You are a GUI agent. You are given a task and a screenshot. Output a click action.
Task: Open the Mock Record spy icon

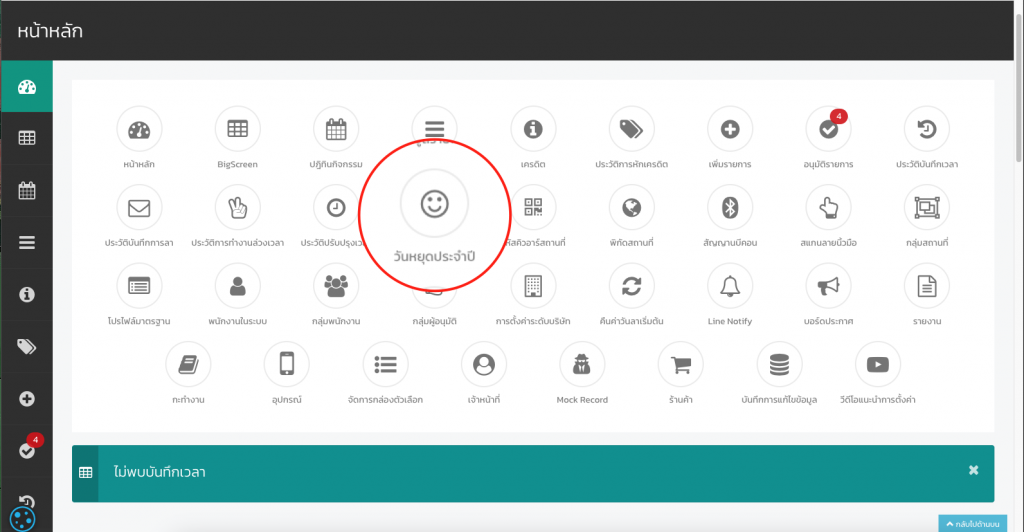[582, 364]
